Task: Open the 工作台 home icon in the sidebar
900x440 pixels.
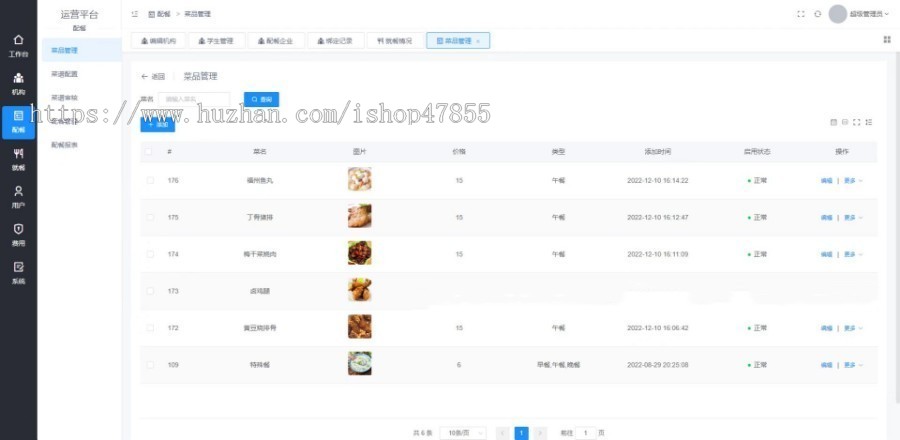Action: [18, 40]
